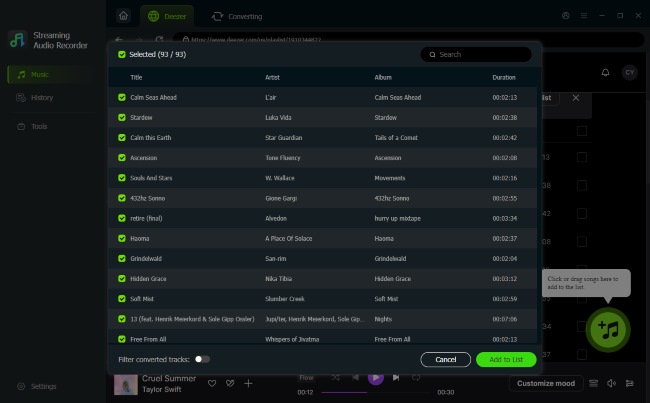Go to previous track in player
Viewport: 650px width, 403px height.
point(355,378)
